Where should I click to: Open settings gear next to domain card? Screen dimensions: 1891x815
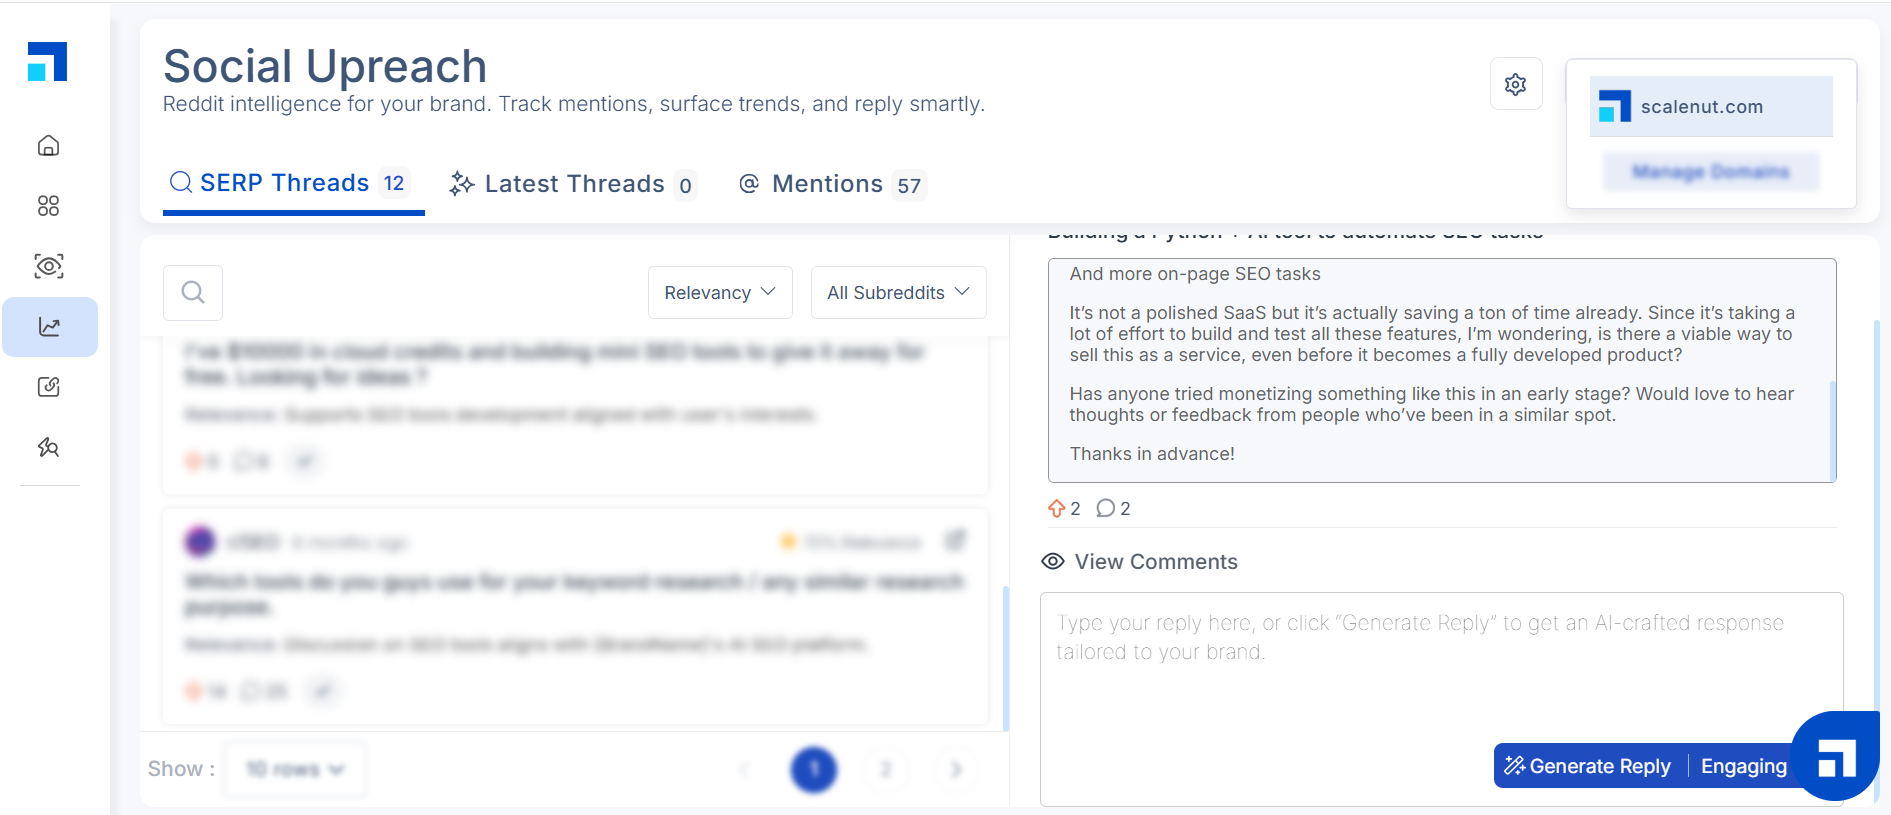[x=1516, y=84]
